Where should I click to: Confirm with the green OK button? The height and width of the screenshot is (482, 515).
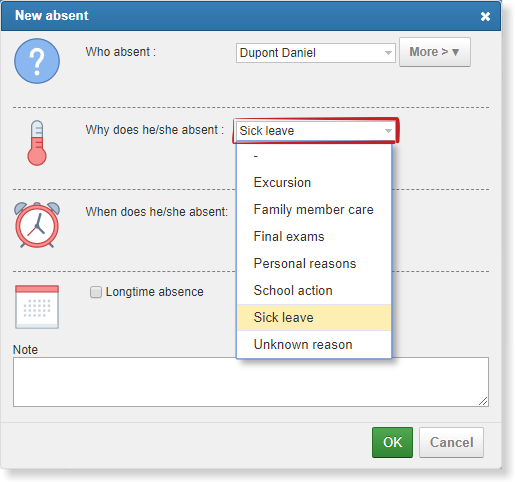392,442
